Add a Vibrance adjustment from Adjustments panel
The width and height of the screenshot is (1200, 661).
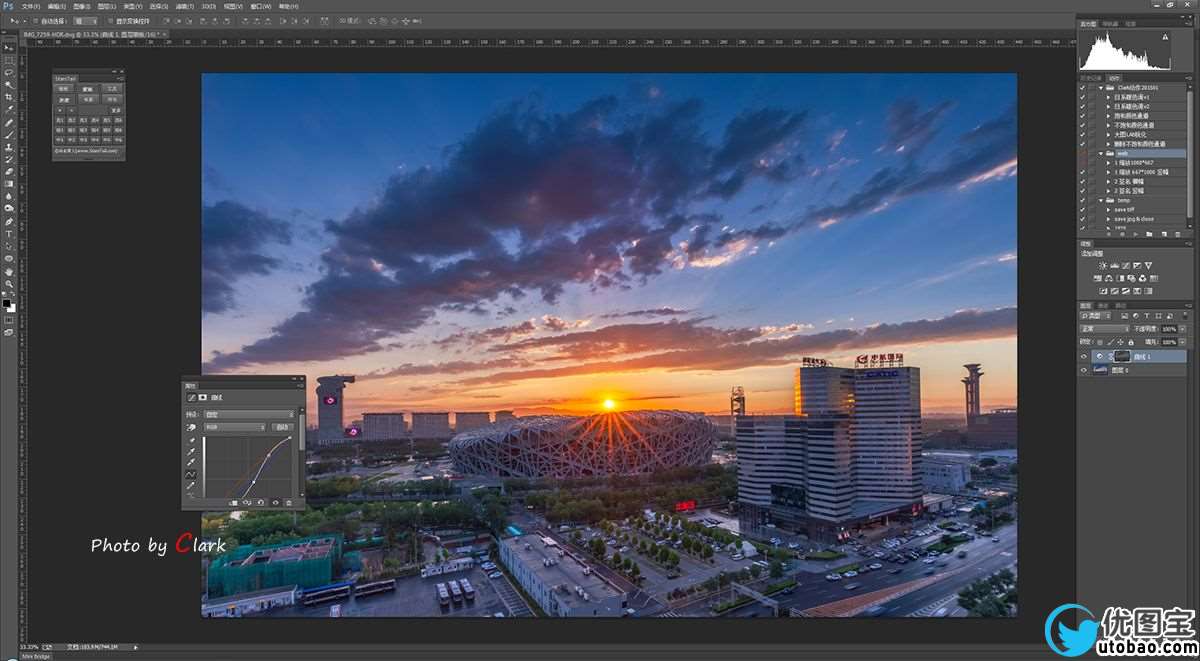coord(1148,266)
